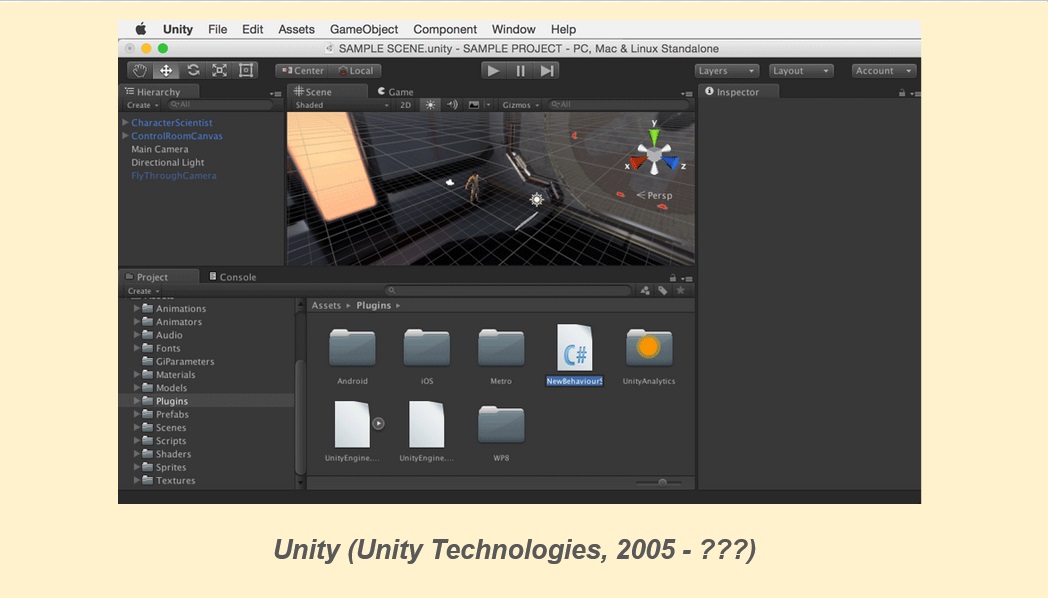Image resolution: width=1048 pixels, height=598 pixels.
Task: Expand the Scripts folder
Action: (x=136, y=440)
